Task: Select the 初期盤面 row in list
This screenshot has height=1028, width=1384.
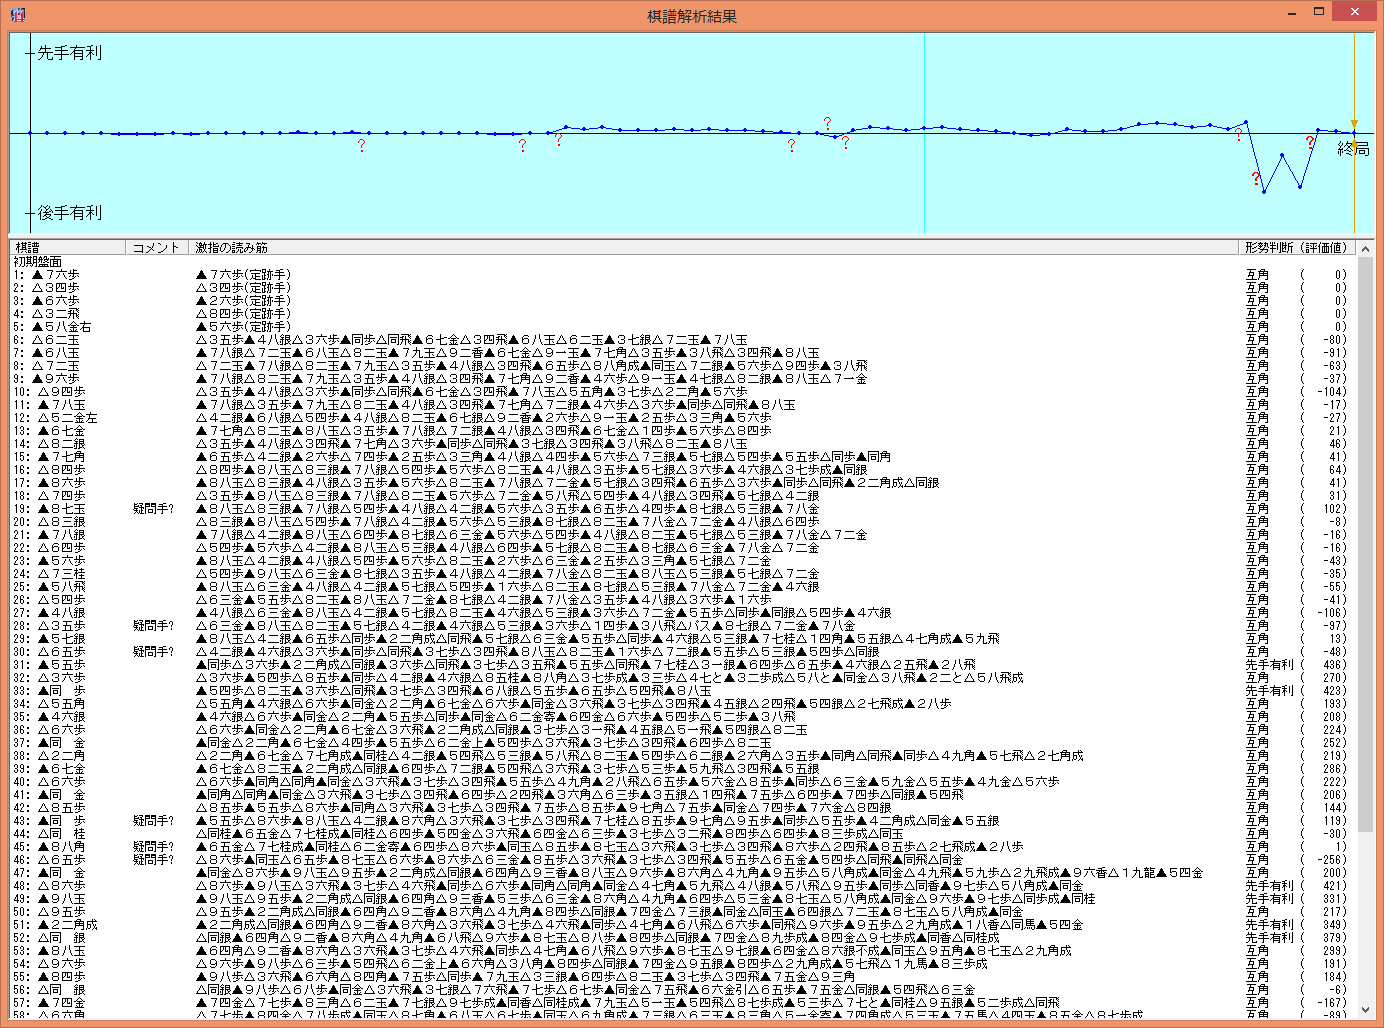Action: click(38, 261)
